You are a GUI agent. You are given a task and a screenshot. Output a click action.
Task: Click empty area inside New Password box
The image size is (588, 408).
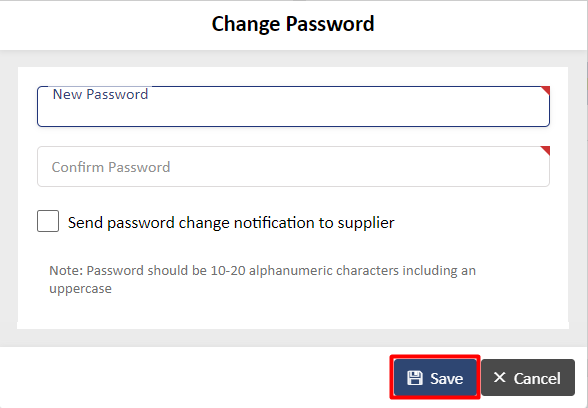pyautogui.click(x=338, y=112)
